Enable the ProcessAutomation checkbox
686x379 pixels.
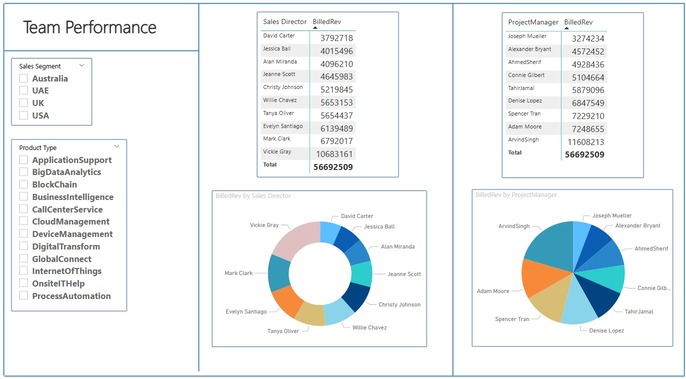(x=24, y=296)
